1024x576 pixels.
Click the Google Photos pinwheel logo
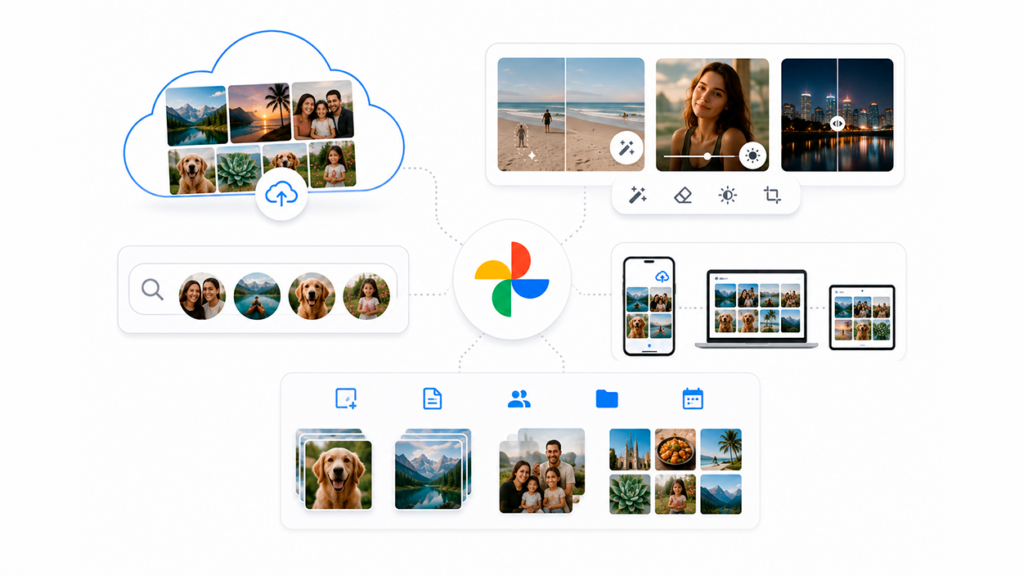point(511,279)
